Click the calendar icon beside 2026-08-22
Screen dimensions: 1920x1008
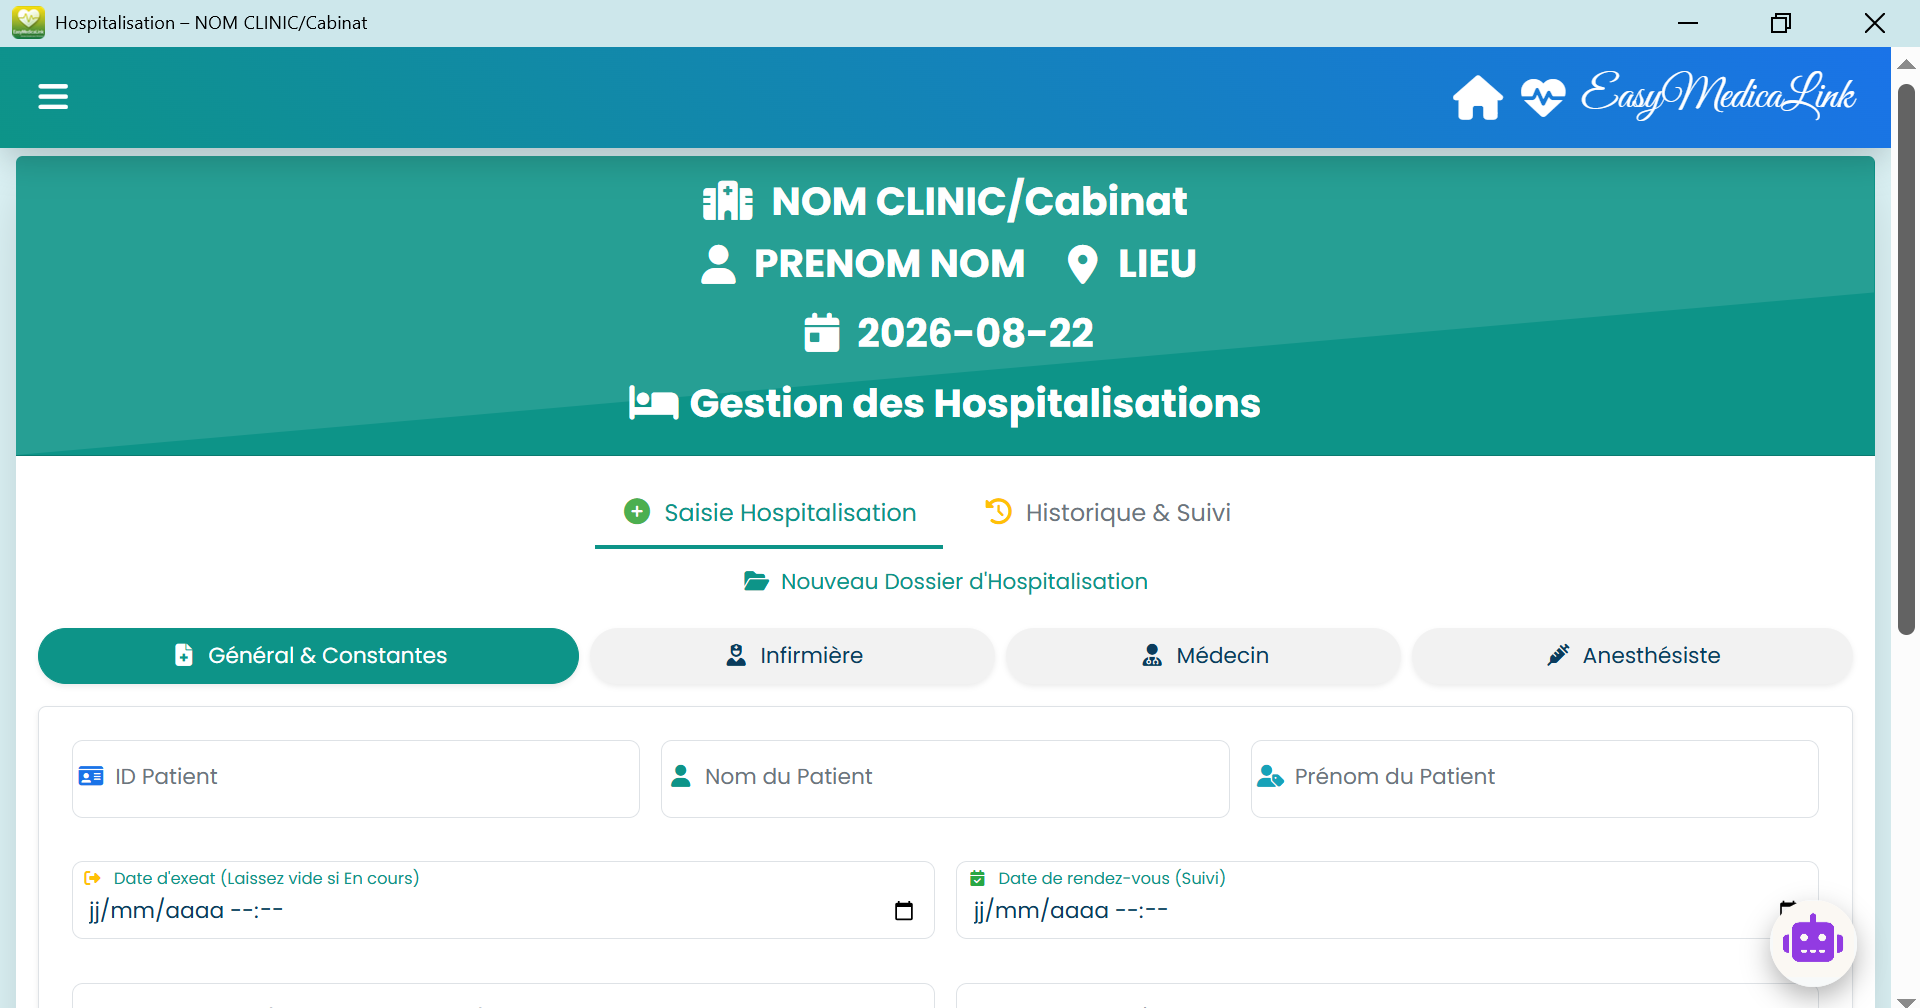pyautogui.click(x=822, y=333)
